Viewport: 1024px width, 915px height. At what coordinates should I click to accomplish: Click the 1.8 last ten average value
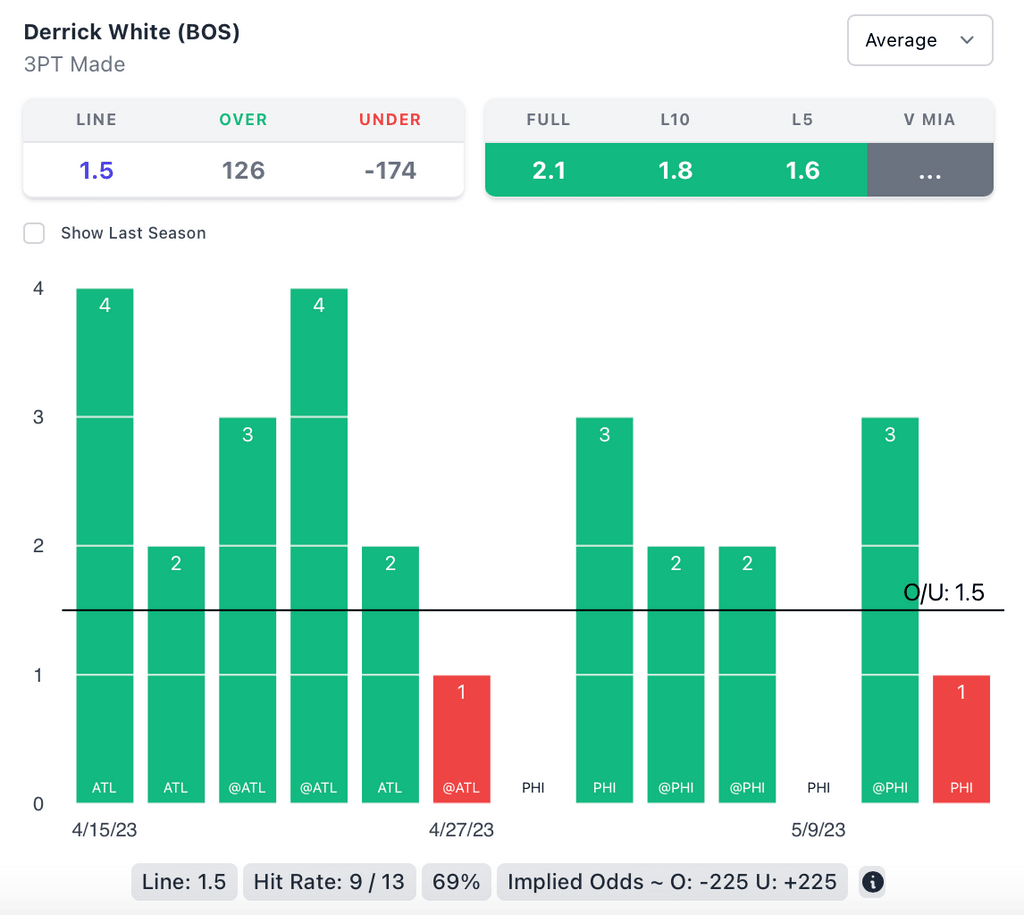[675, 170]
